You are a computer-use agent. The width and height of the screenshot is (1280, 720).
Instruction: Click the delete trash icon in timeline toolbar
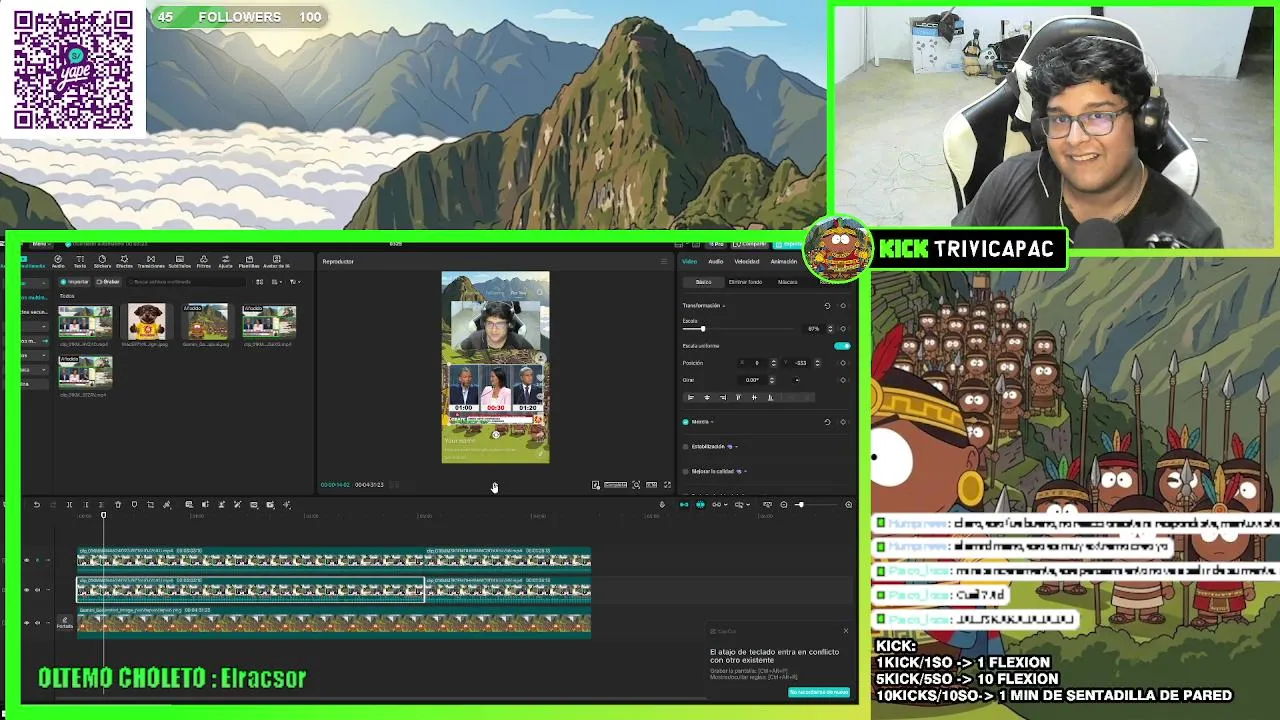(118, 504)
